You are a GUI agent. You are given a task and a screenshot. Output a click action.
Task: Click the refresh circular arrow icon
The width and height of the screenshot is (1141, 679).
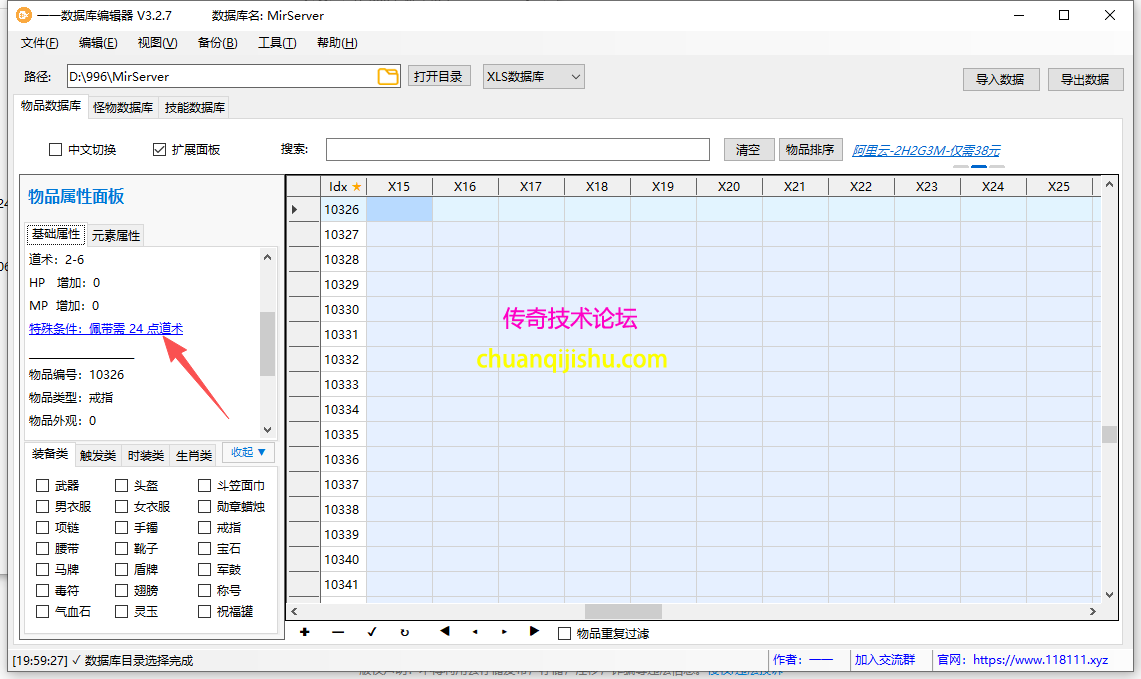[x=406, y=633]
